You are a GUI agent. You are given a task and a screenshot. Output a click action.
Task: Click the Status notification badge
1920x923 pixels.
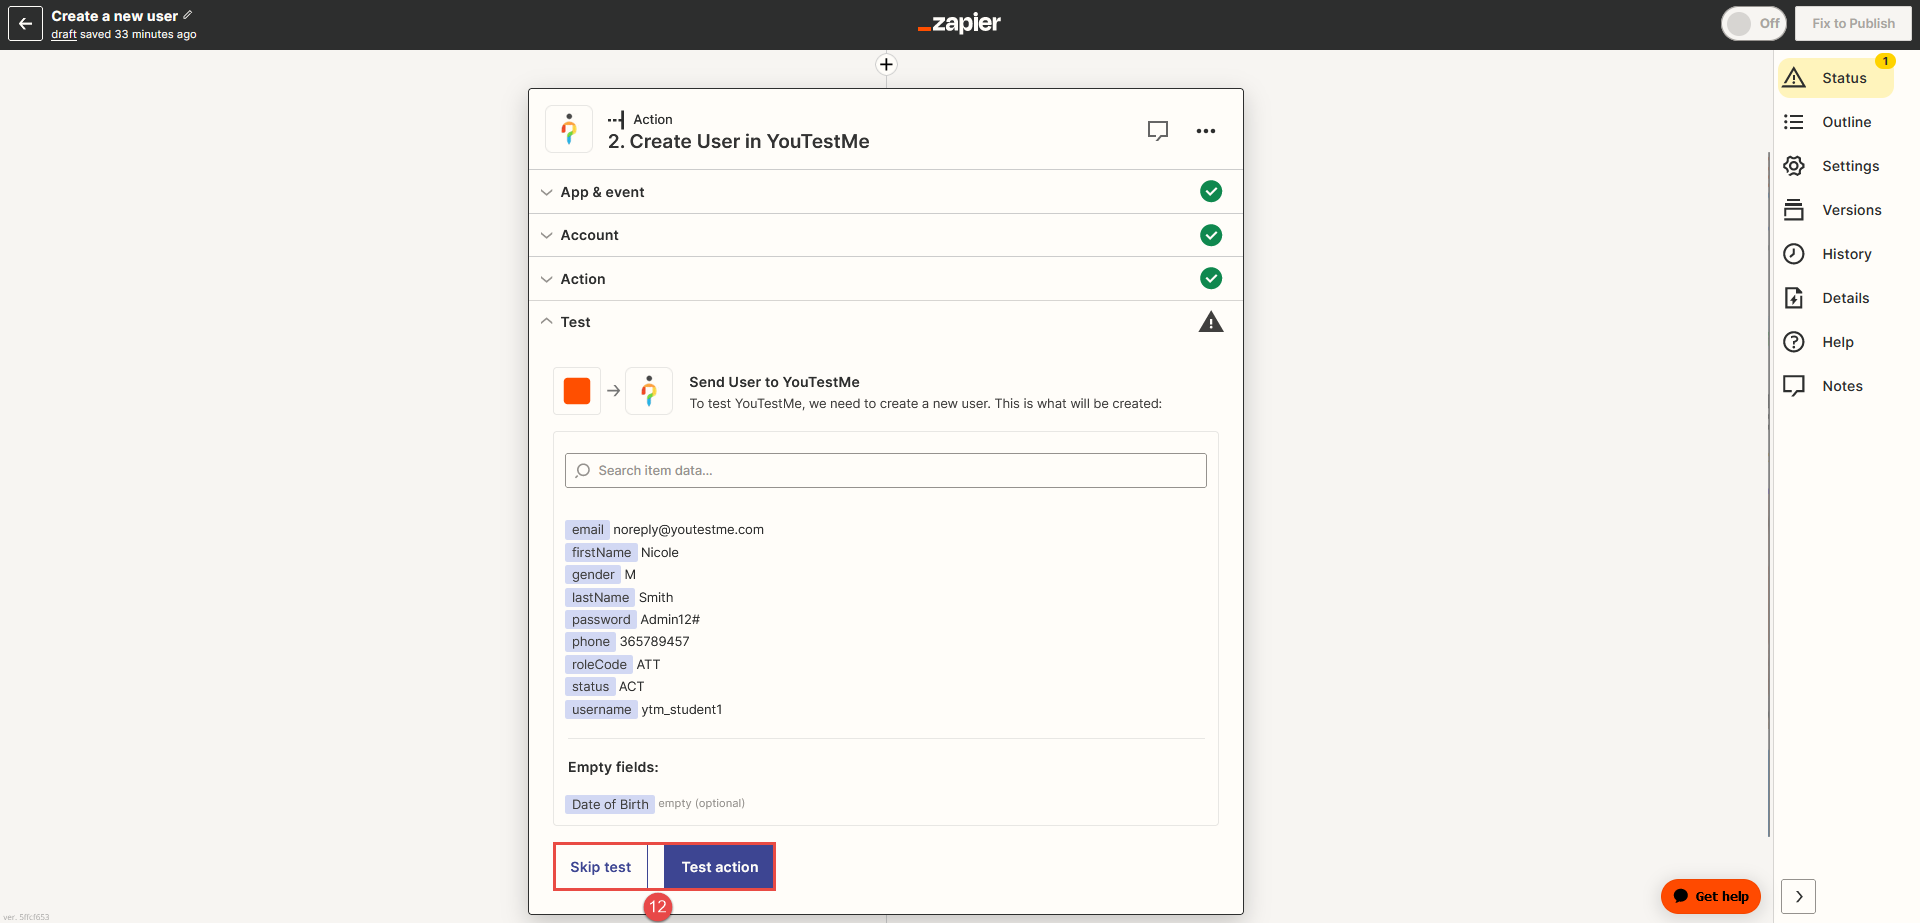coord(1885,61)
